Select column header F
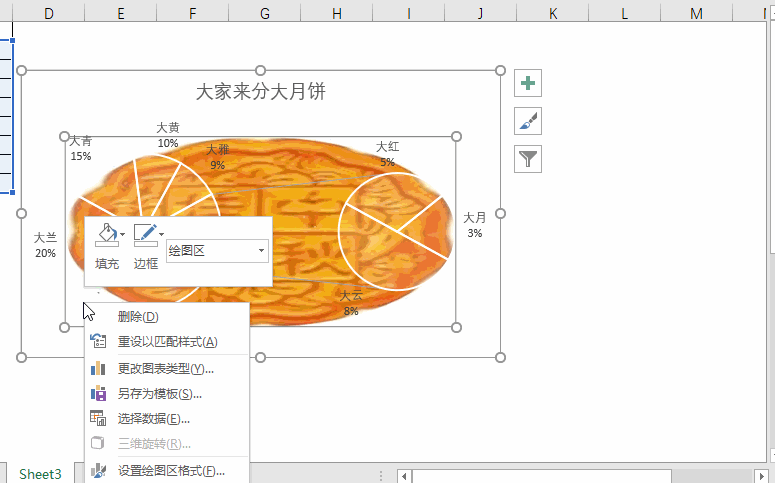775x483 pixels. pos(193,13)
